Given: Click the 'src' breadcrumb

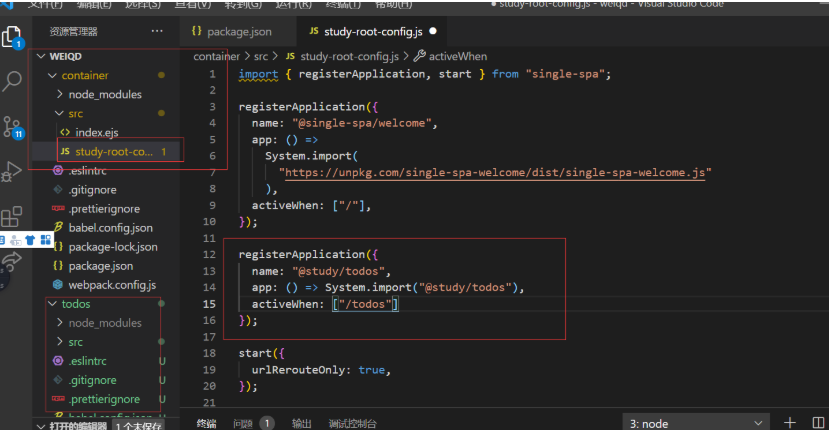Looking at the screenshot, I should point(261,56).
